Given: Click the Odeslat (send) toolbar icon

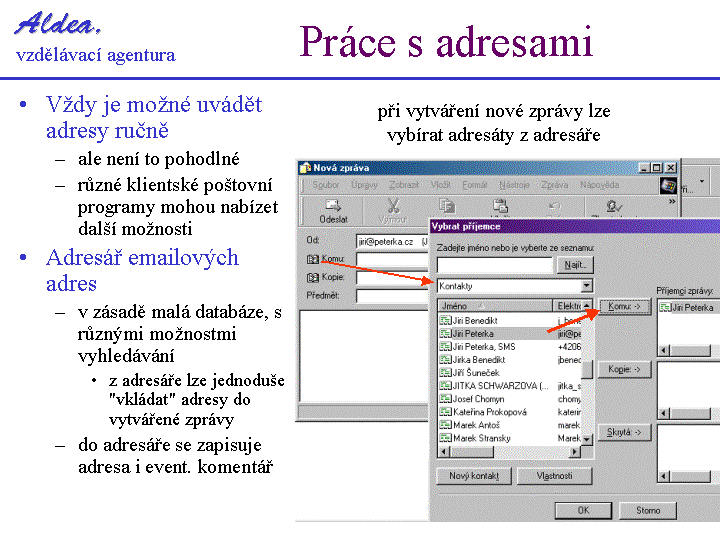Looking at the screenshot, I should [x=333, y=206].
